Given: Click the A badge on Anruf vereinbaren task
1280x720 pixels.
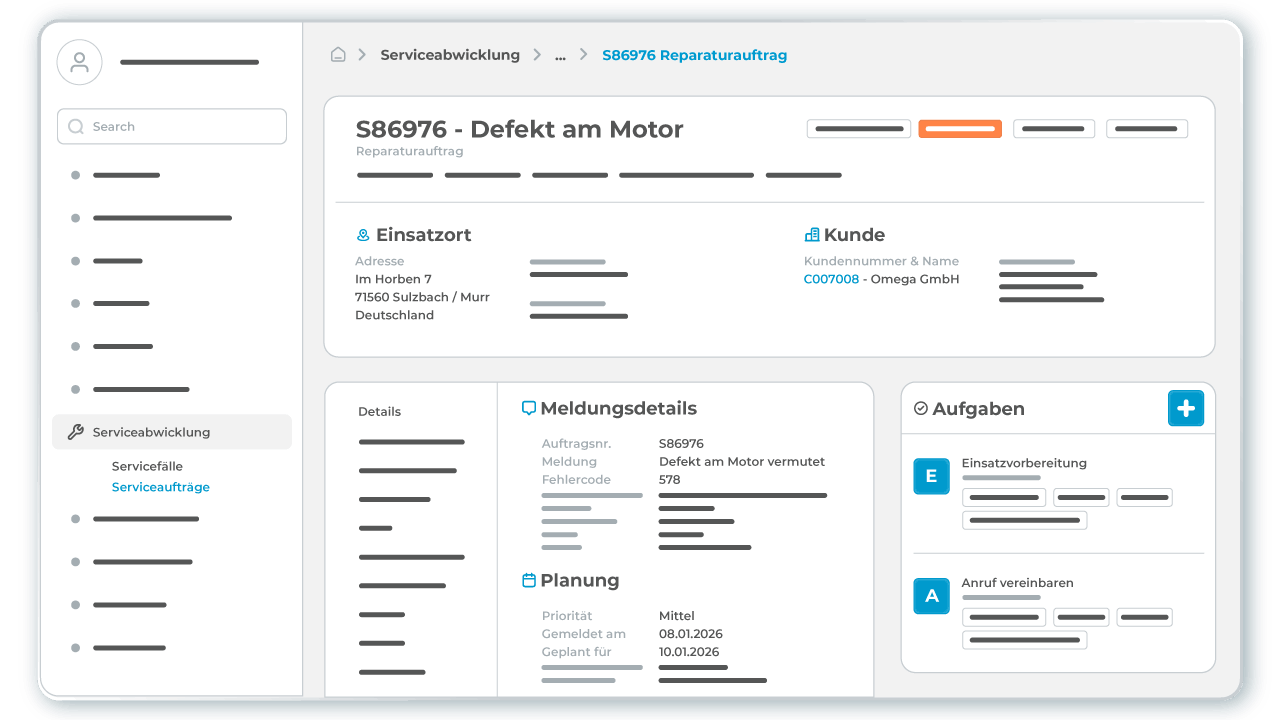Looking at the screenshot, I should [x=931, y=596].
